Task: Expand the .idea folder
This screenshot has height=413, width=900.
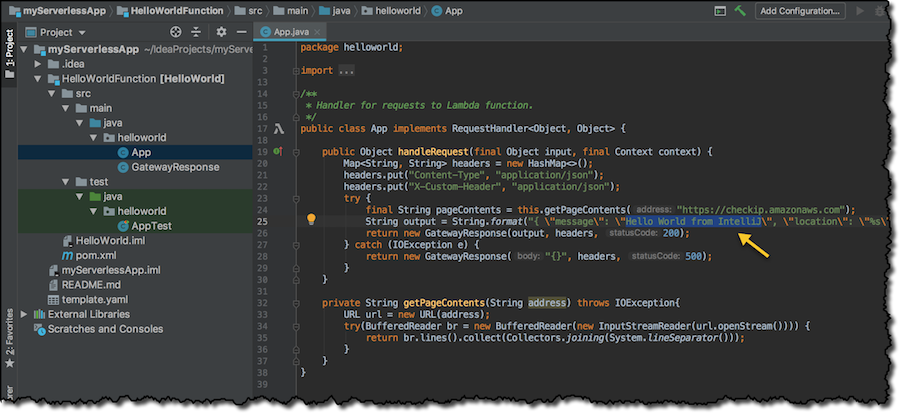Action: [38, 64]
